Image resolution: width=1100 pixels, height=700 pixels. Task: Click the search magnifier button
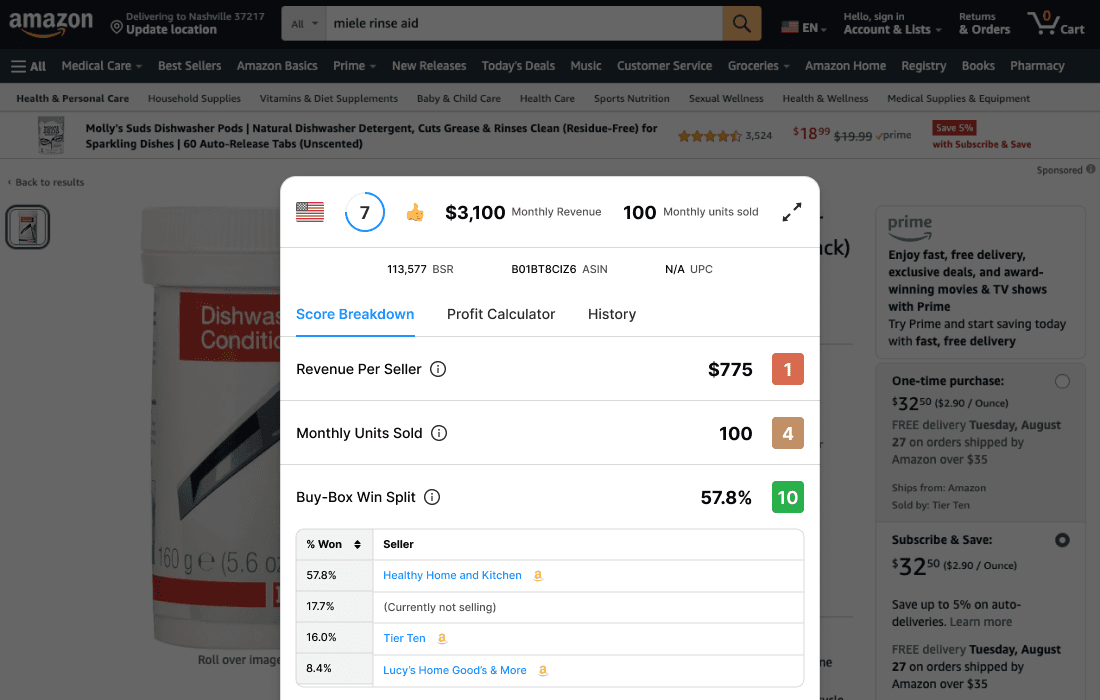pos(741,23)
